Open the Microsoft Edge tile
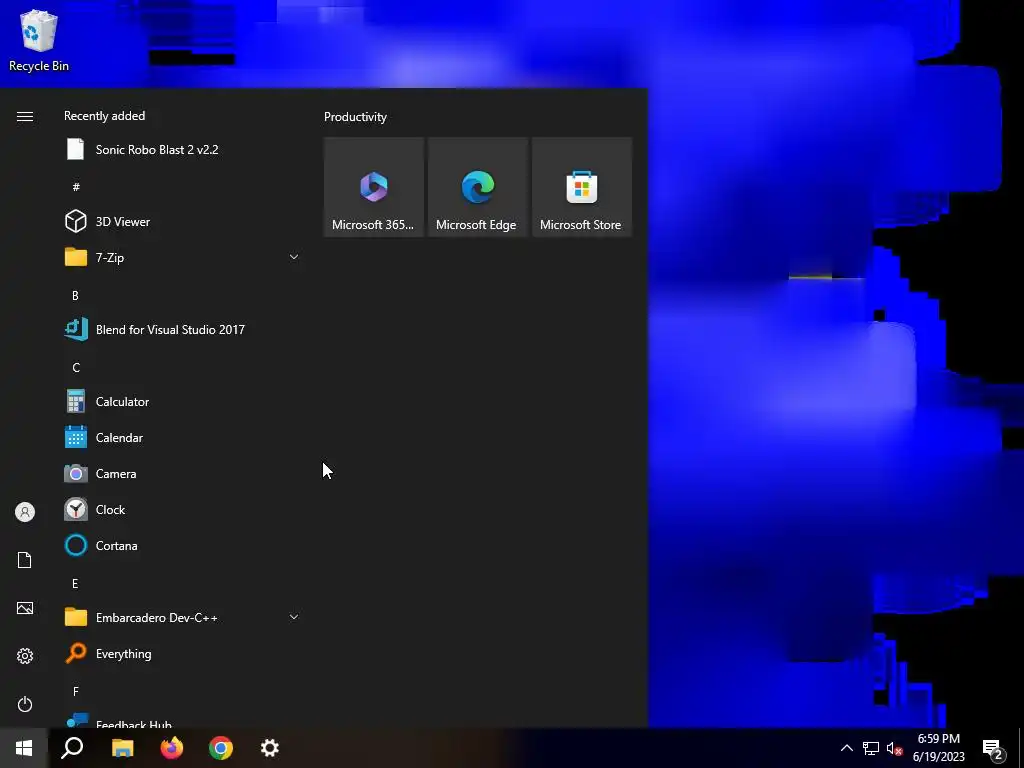 tap(477, 187)
